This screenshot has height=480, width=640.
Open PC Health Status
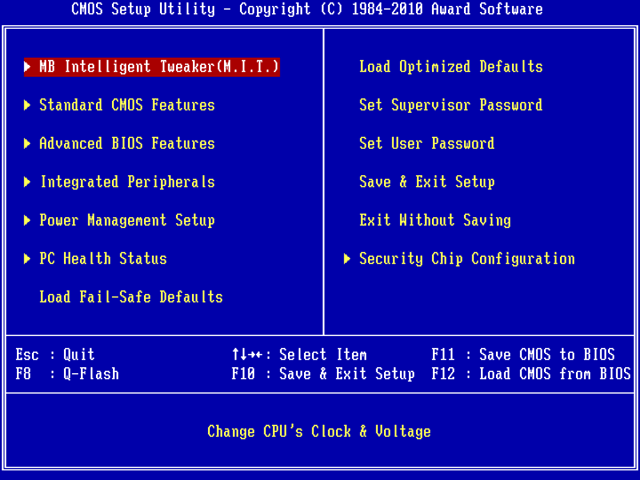pos(103,259)
